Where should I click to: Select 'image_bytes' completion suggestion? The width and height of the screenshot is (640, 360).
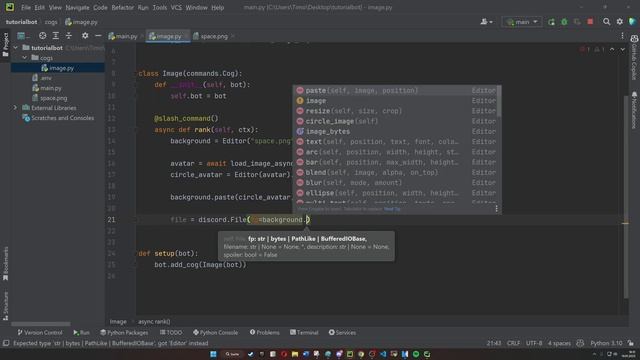396,131
